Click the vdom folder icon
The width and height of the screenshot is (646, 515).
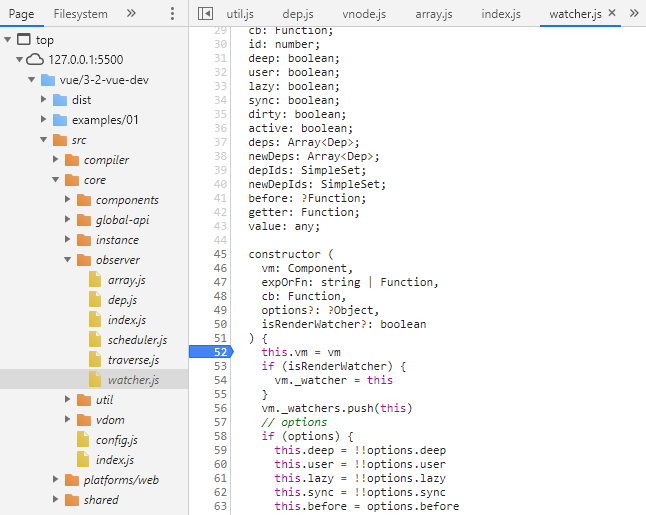coord(84,420)
